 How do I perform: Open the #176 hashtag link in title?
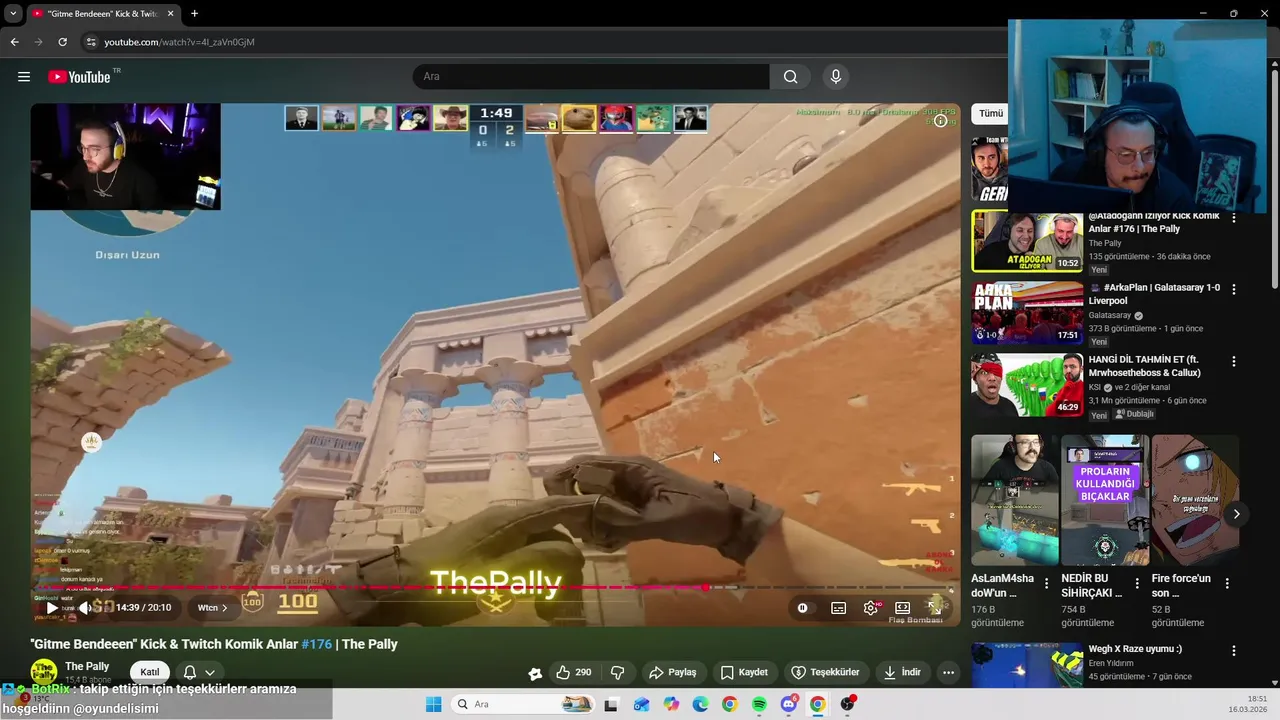316,644
